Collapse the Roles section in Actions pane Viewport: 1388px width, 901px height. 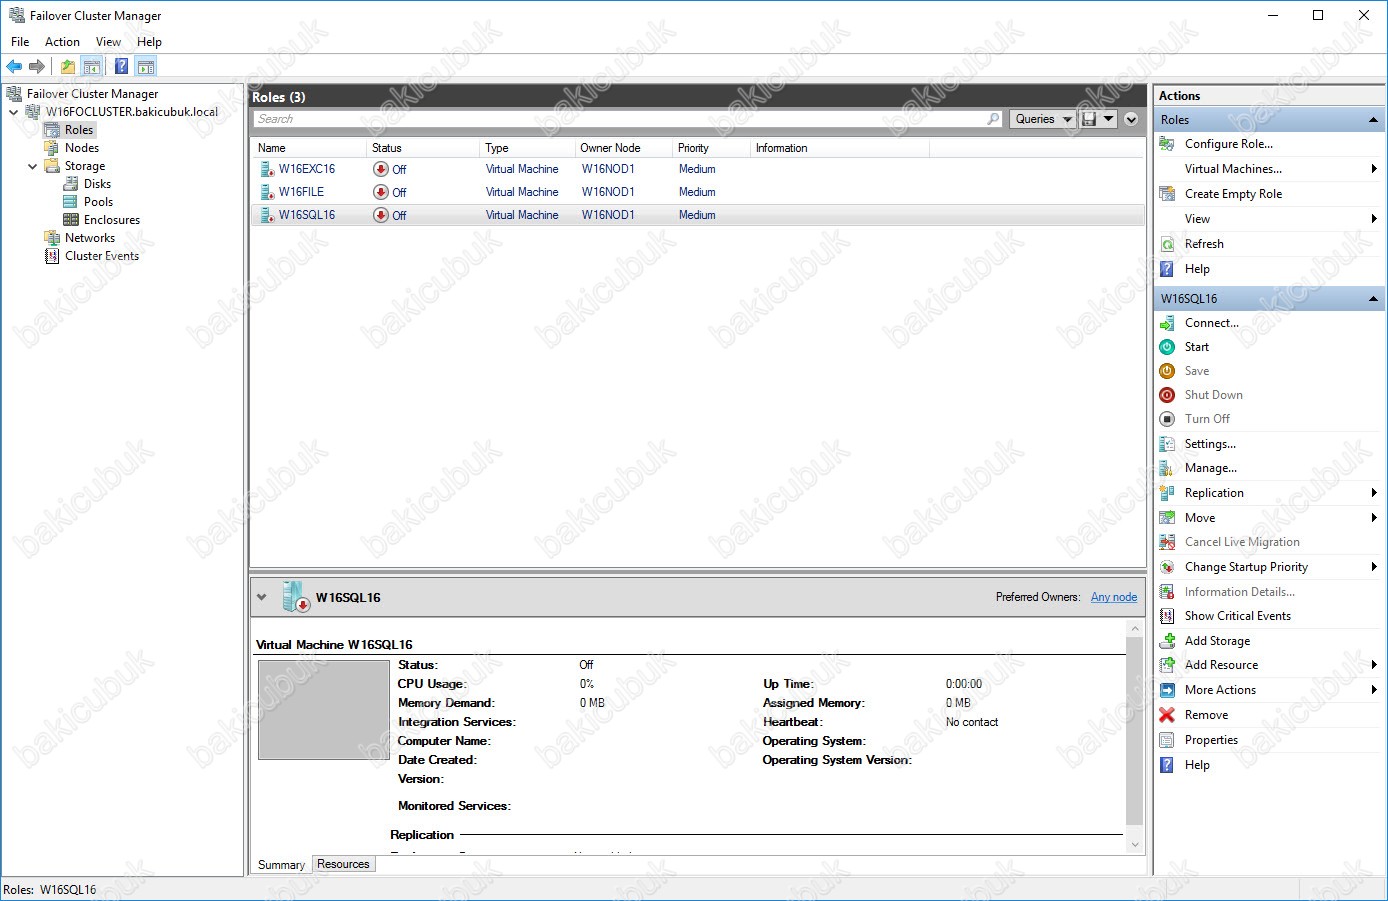(x=1374, y=120)
